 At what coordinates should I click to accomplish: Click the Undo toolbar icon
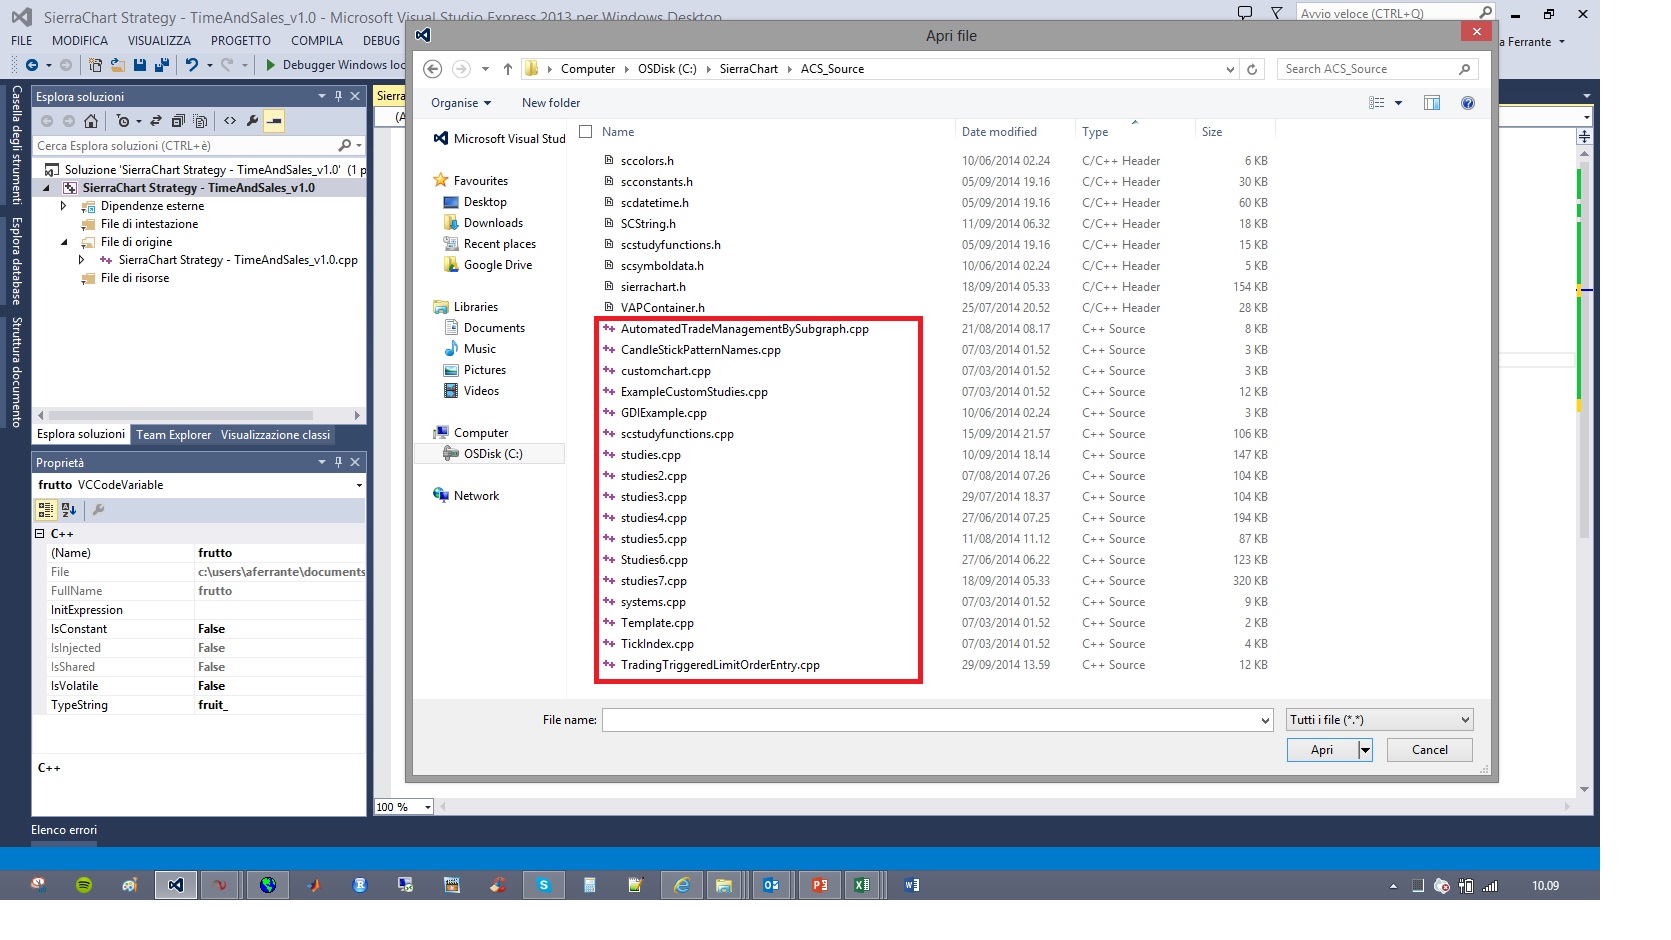coord(191,65)
